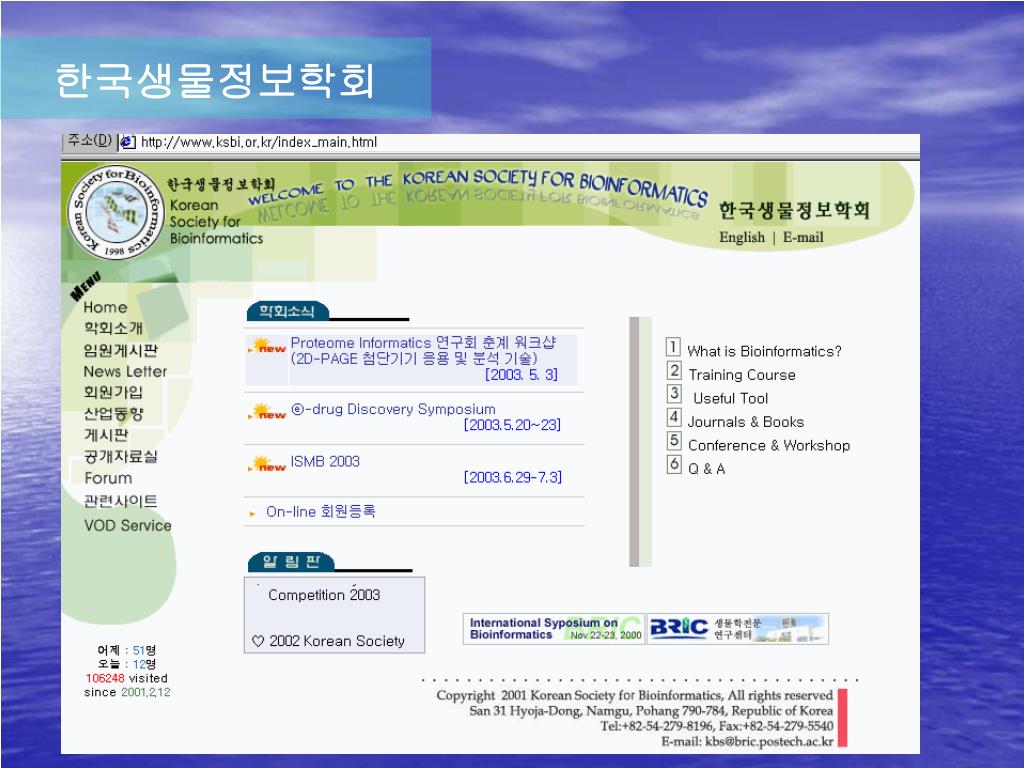Open the What is Bioinformatics? link
The image size is (1024, 768).
pos(764,351)
